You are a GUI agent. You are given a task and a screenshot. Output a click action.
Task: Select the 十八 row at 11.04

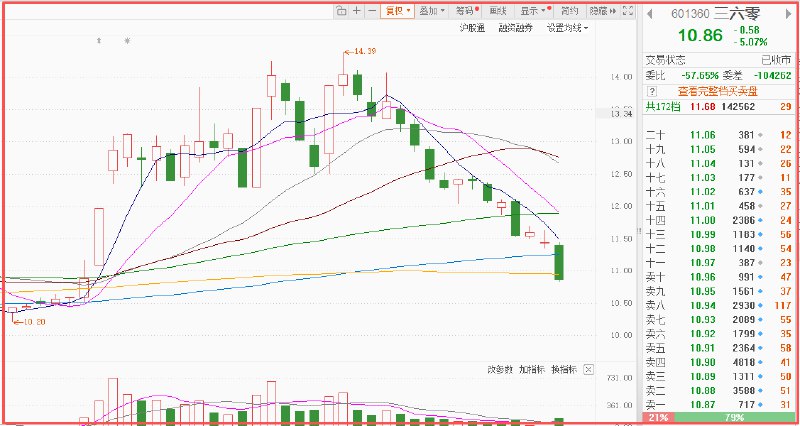(x=718, y=163)
